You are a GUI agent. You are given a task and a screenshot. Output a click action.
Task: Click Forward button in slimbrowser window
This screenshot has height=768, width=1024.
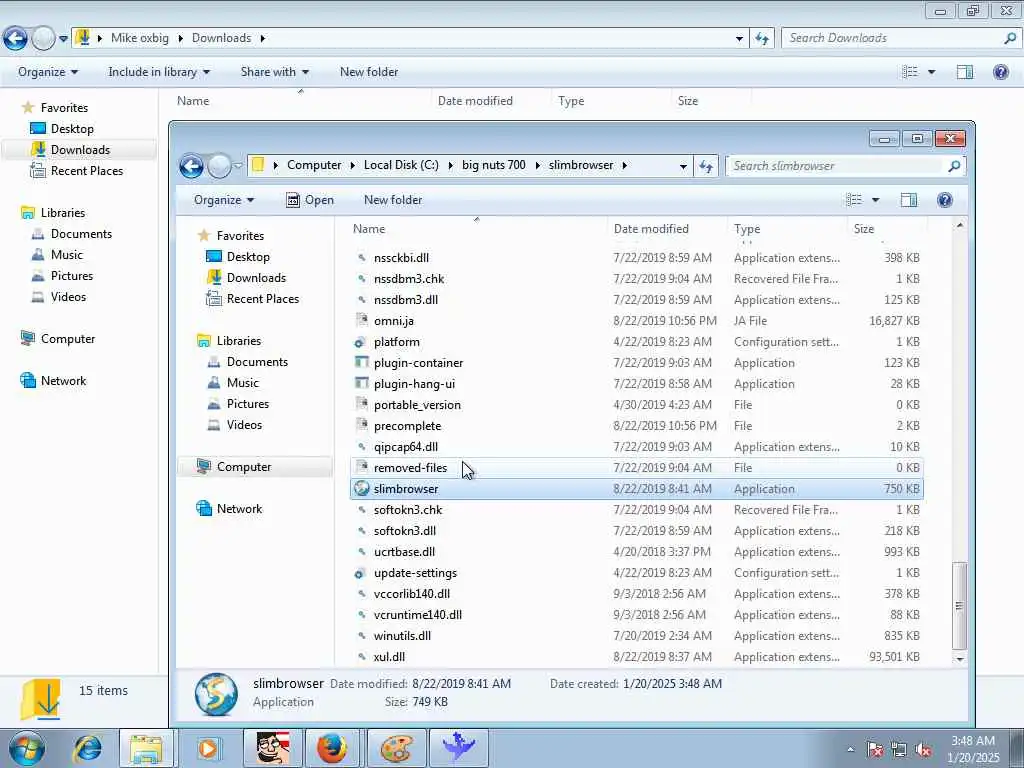coord(219,166)
